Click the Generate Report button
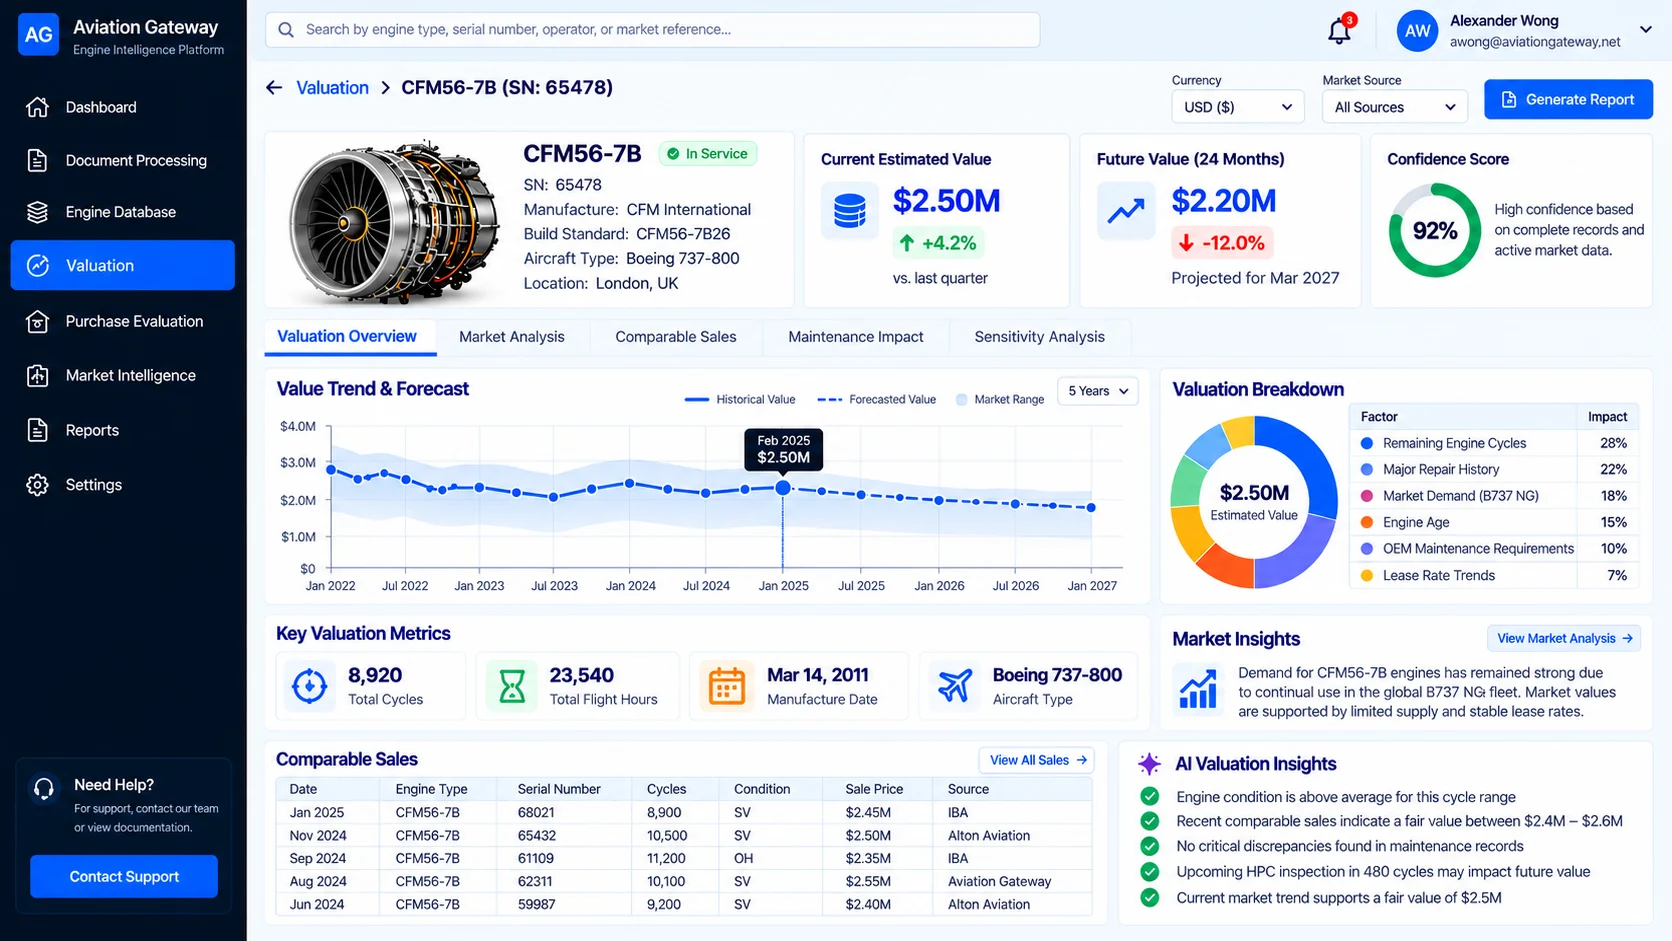The width and height of the screenshot is (1672, 941). tap(1568, 99)
